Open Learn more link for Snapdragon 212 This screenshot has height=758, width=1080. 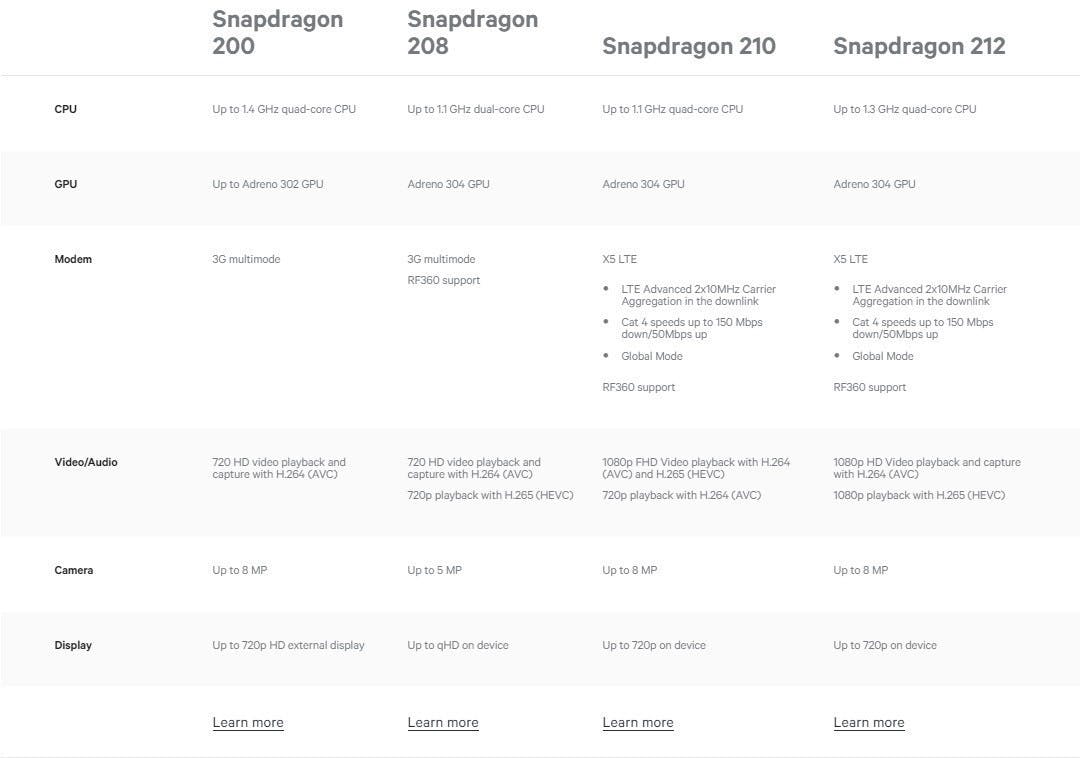tap(869, 722)
